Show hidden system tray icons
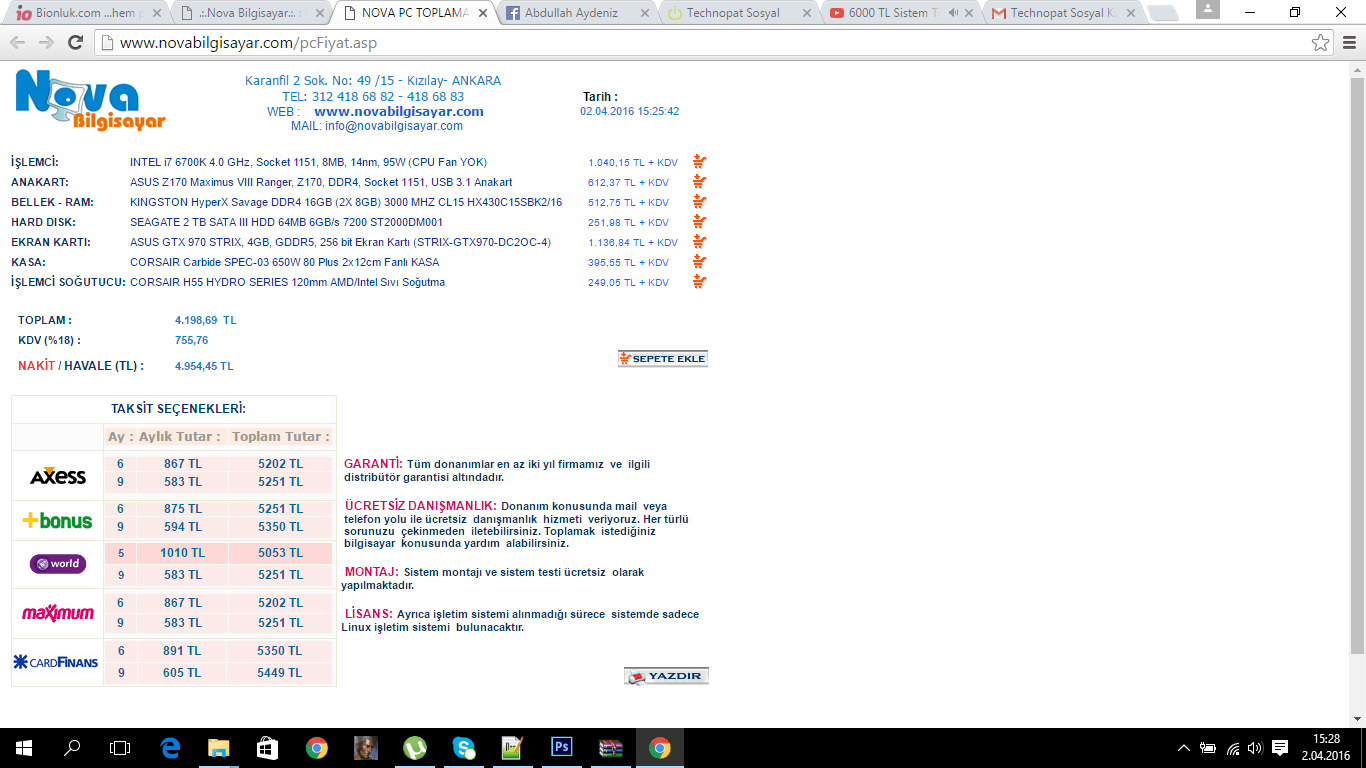Screen dimensions: 1366x768 click(x=1184, y=747)
